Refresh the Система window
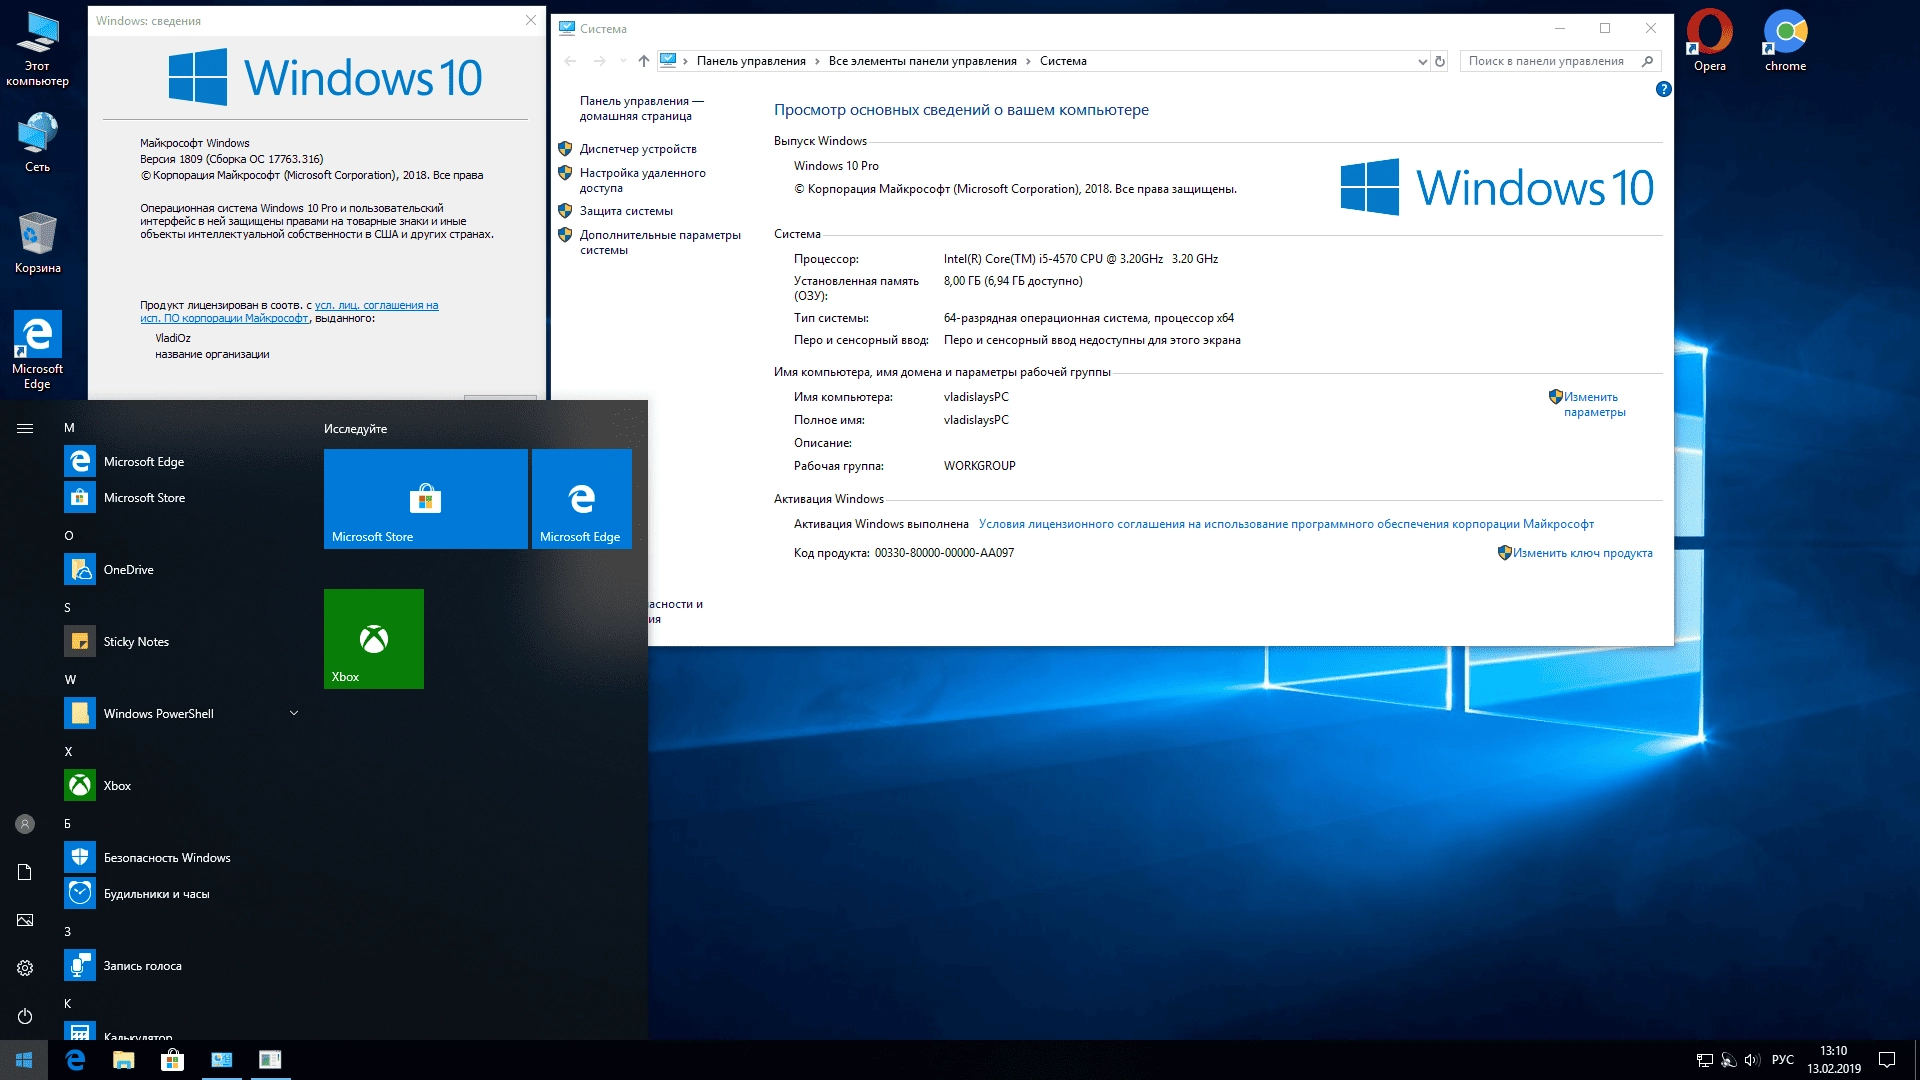 click(1440, 61)
